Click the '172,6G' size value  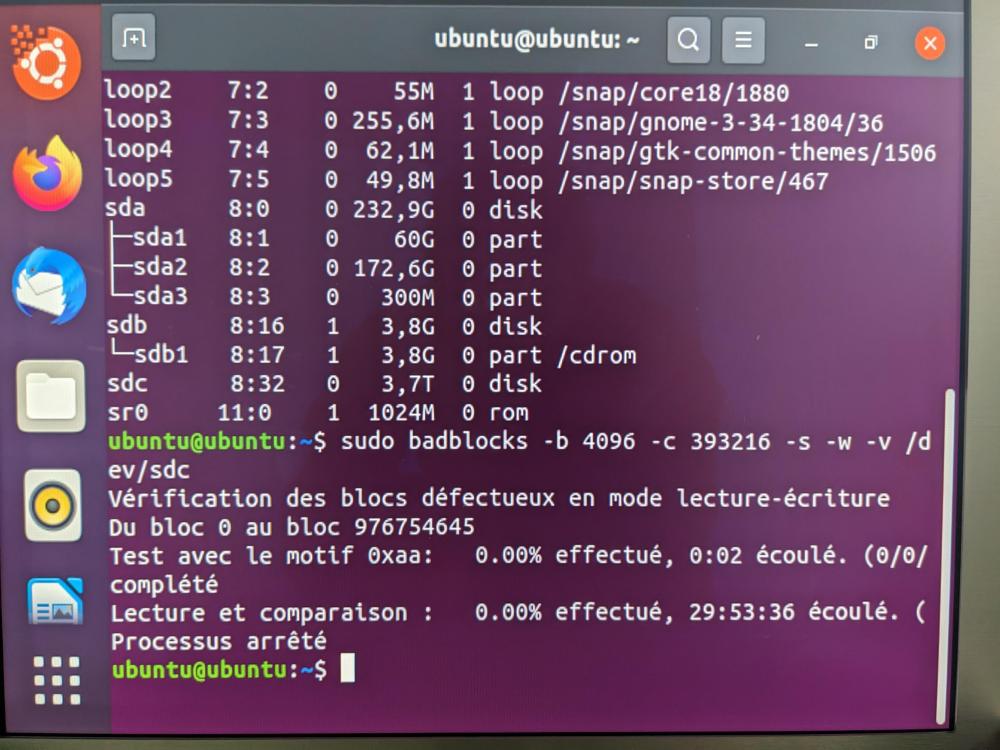tap(394, 268)
